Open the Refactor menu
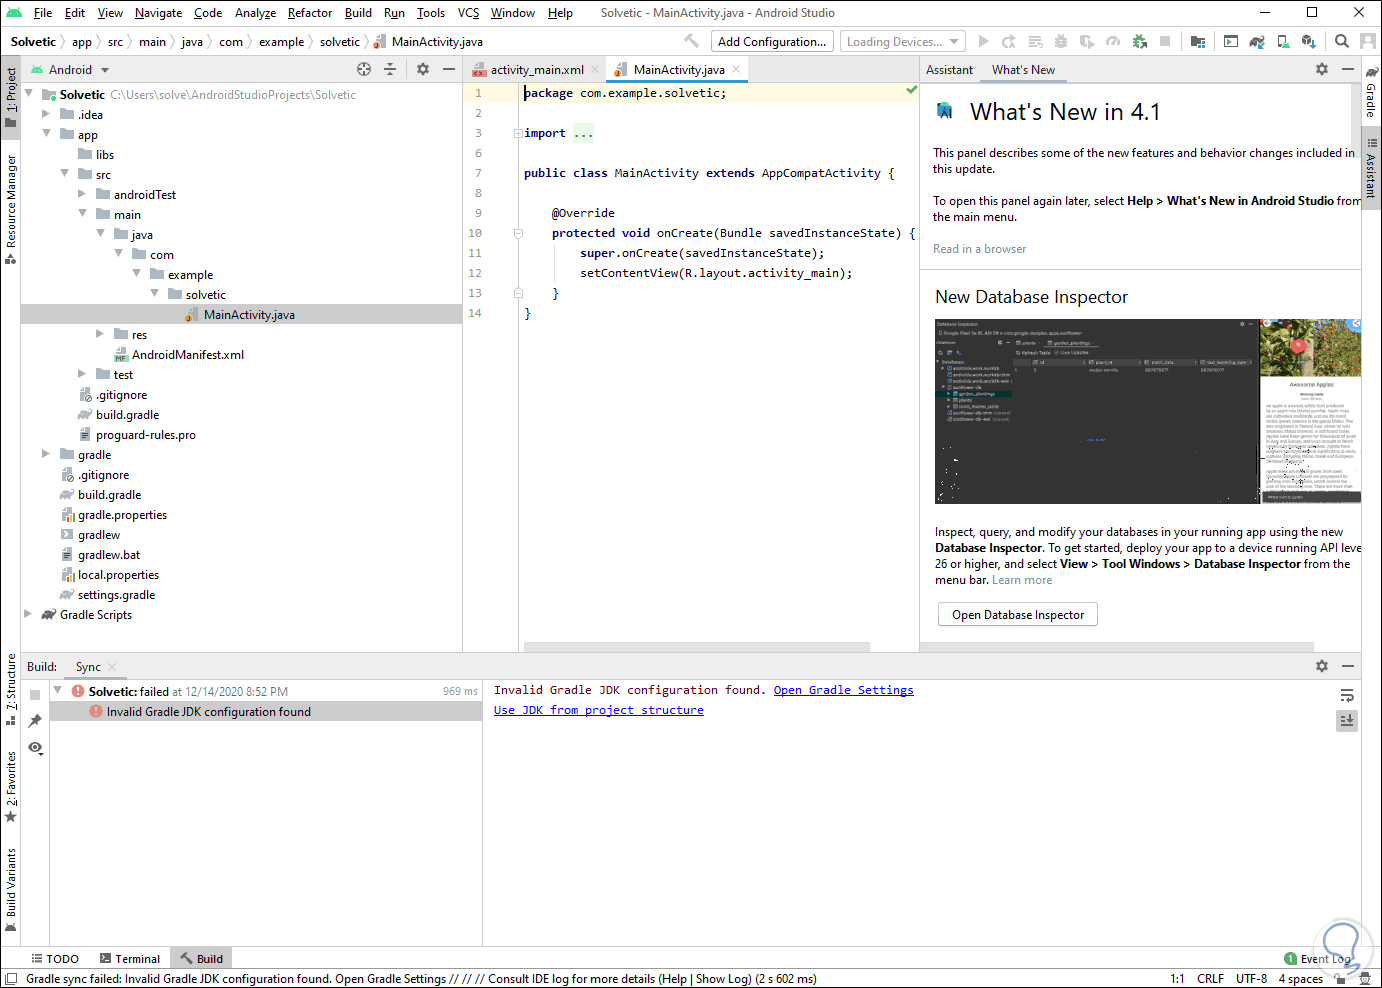The height and width of the screenshot is (988, 1382). (309, 13)
